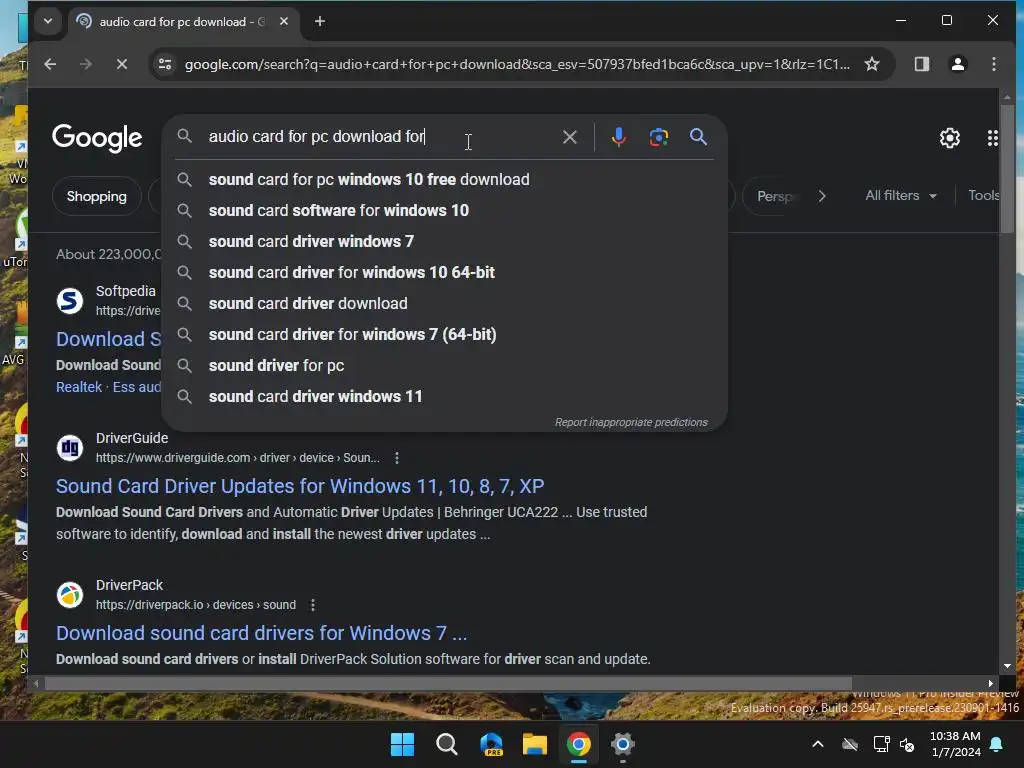The height and width of the screenshot is (768, 1024).
Task: Choose suggestion sound card driver windows 11
Action: coord(444,396)
